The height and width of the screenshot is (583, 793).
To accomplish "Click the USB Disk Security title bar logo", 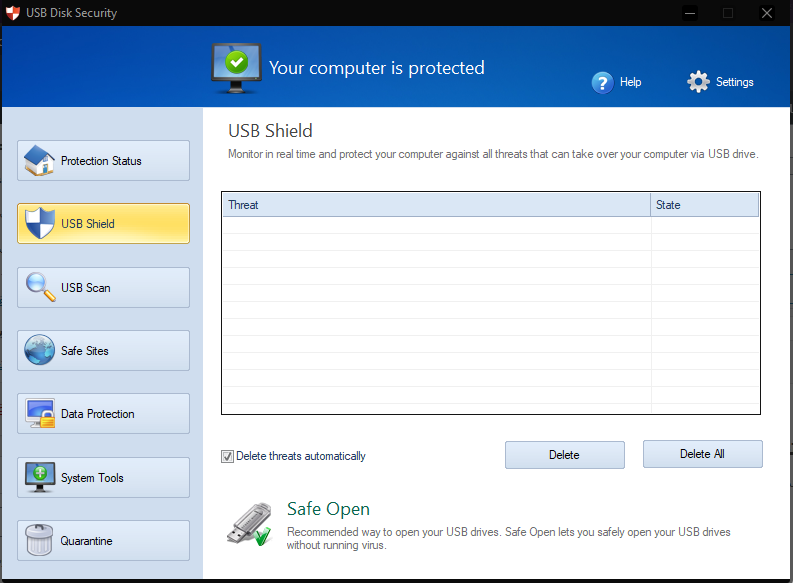I will pyautogui.click(x=13, y=13).
